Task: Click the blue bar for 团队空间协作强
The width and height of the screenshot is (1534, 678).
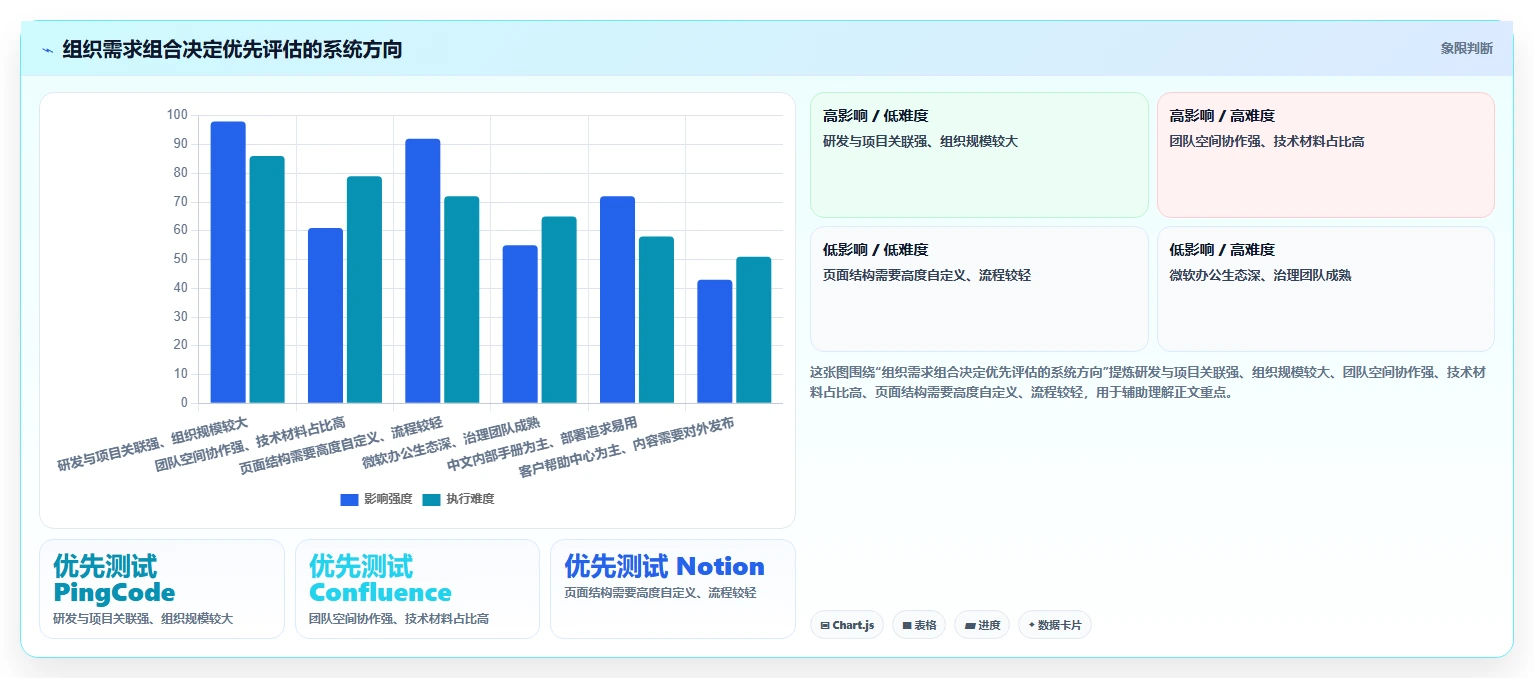Action: [x=325, y=315]
